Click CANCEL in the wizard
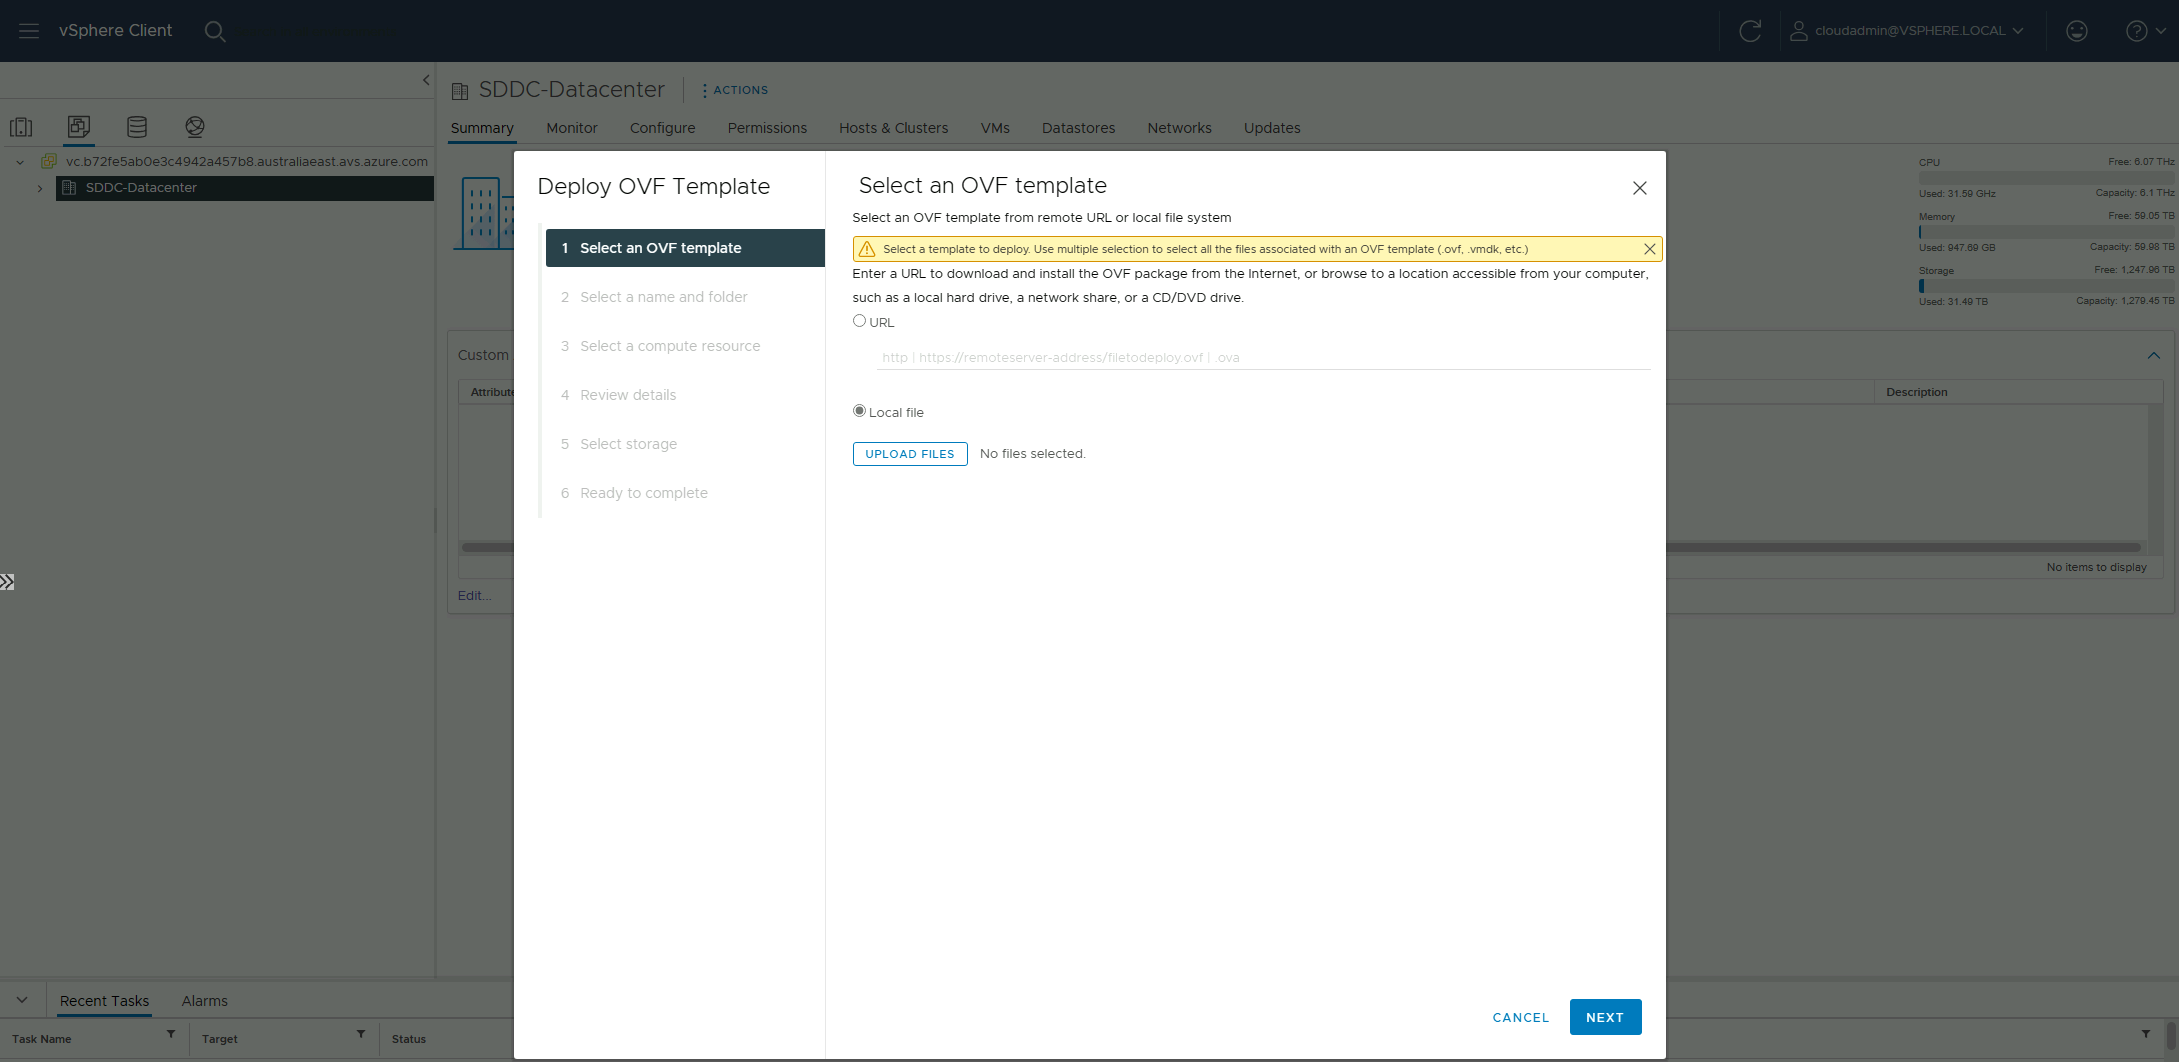This screenshot has width=2179, height=1062. click(1521, 1017)
